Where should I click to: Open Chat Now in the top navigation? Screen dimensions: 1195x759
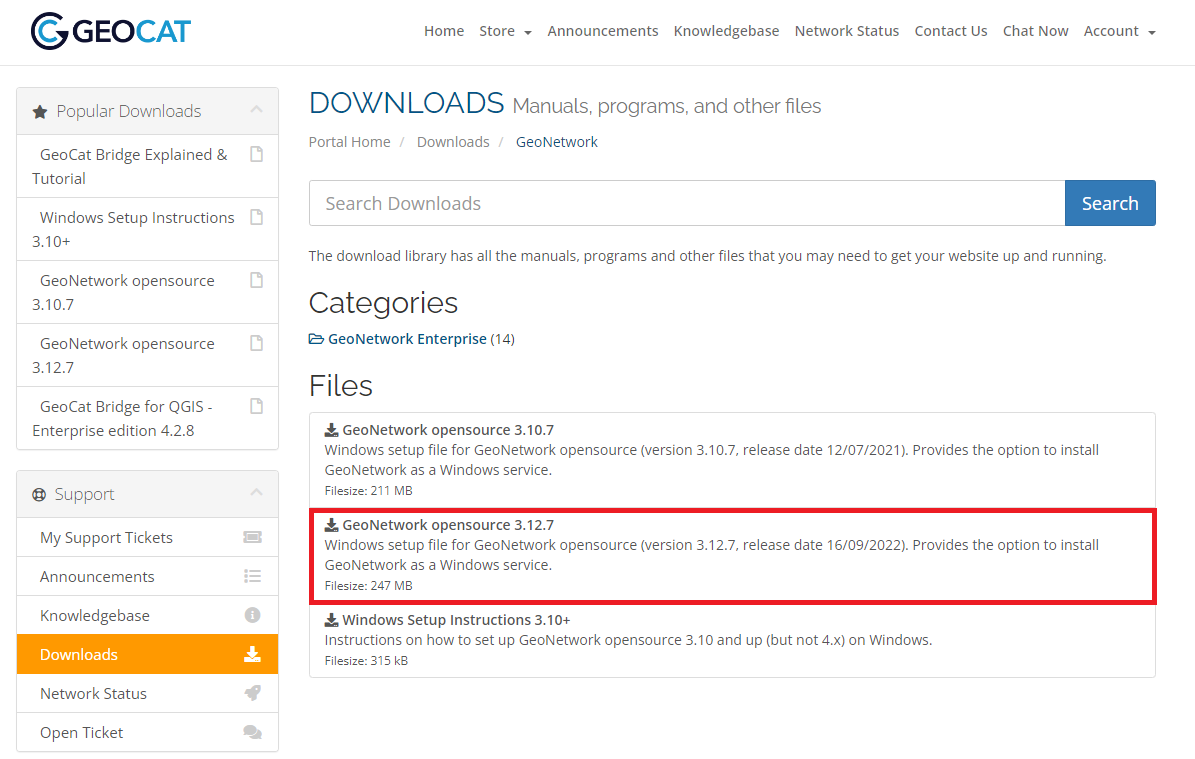tap(1036, 31)
